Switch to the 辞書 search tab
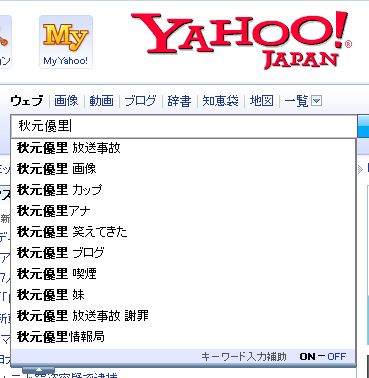The height and width of the screenshot is (378, 369). tap(179, 100)
